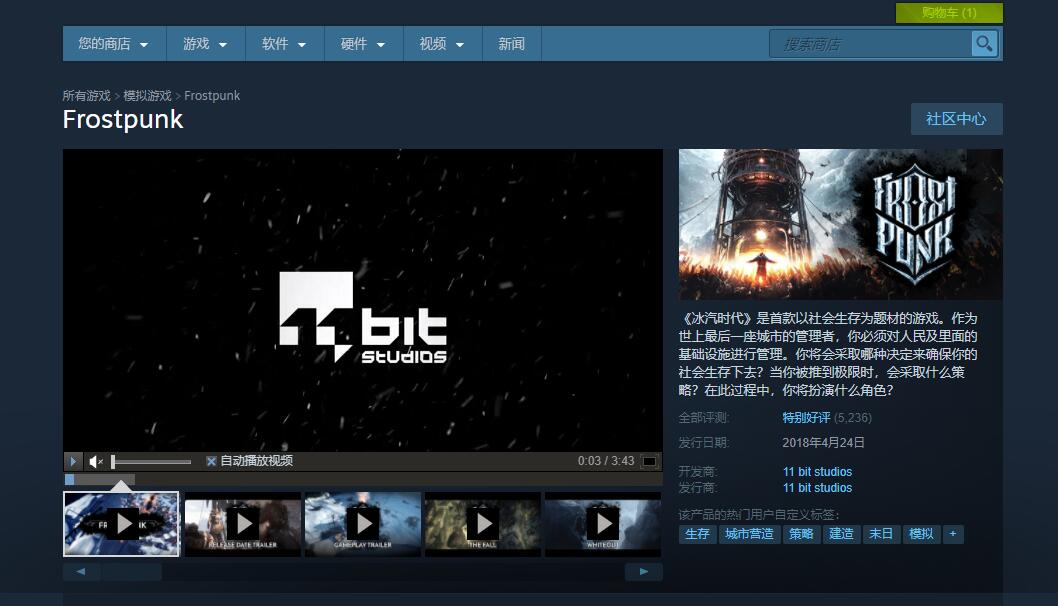Click the video progress bar
Screen dimensions: 1058x606
(x=363, y=480)
